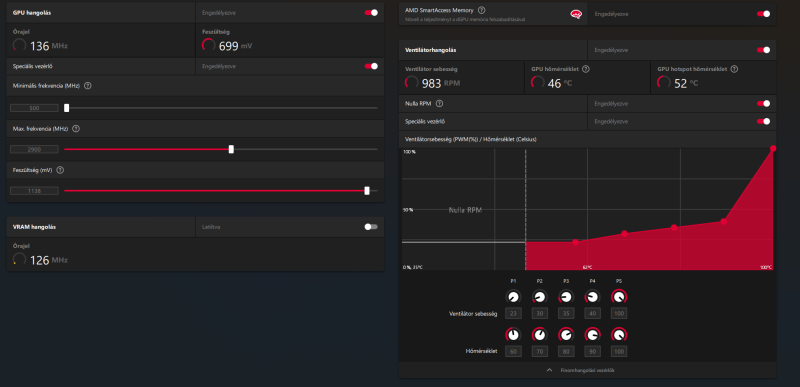The image size is (800, 387).
Task: Click the Max. frekvencia 2900 value field
Action: (34, 149)
